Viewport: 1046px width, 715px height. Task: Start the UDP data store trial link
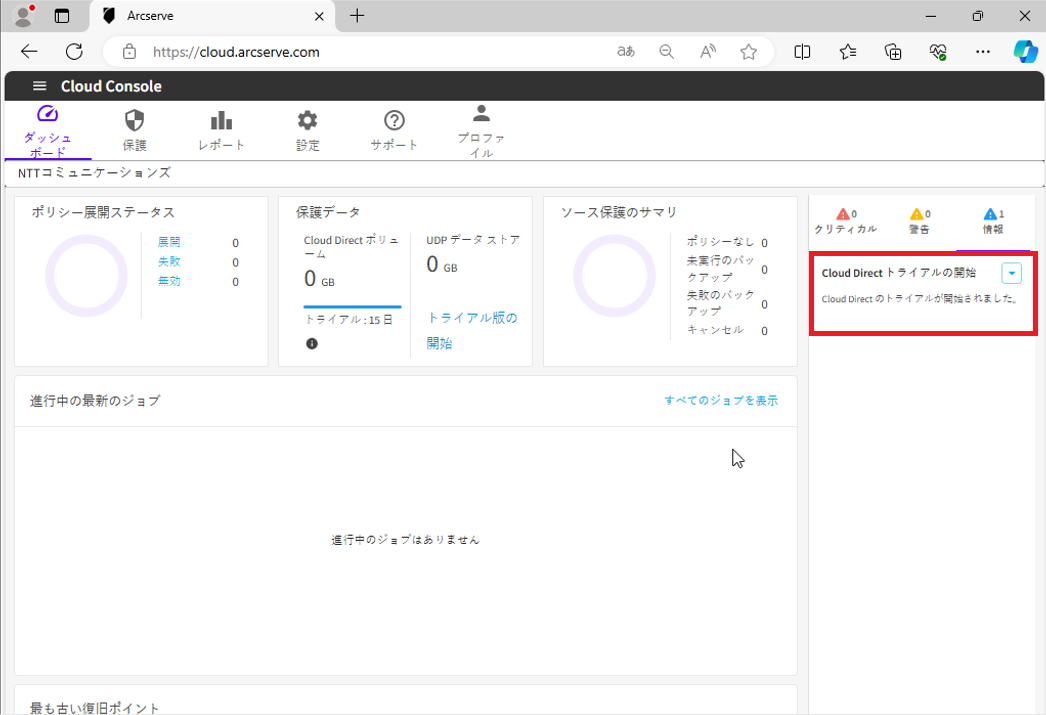click(x=472, y=330)
